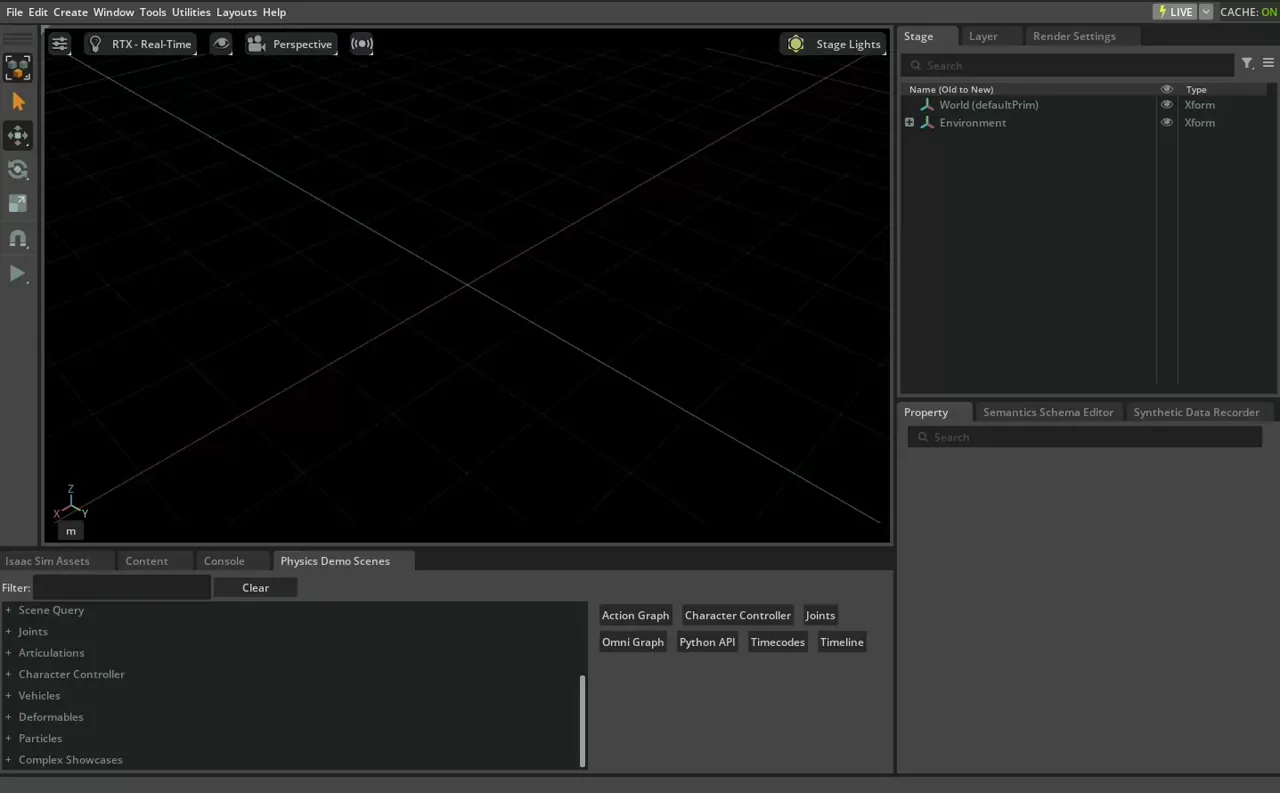Click the Stage panel filter funnel icon
This screenshot has width=1280, height=793.
(x=1247, y=64)
